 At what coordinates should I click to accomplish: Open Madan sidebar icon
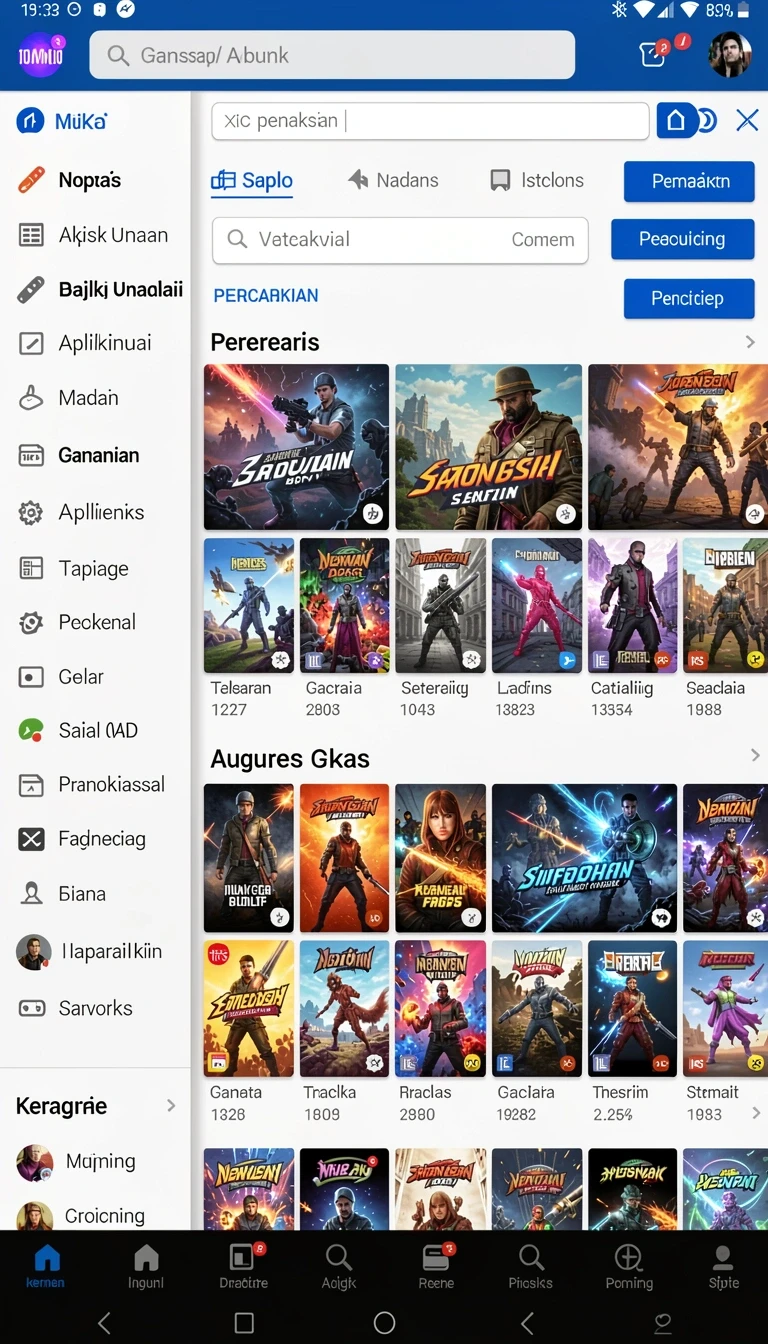[31, 398]
